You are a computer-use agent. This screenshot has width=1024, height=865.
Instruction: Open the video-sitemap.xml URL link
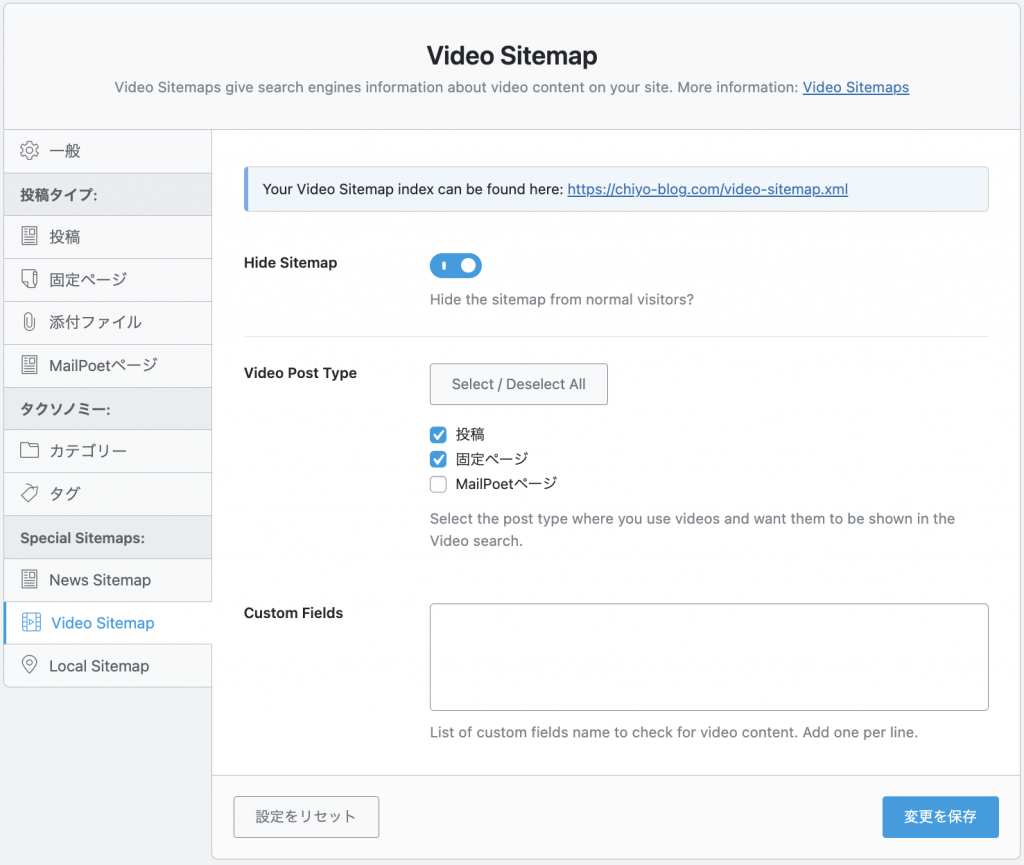coord(707,189)
